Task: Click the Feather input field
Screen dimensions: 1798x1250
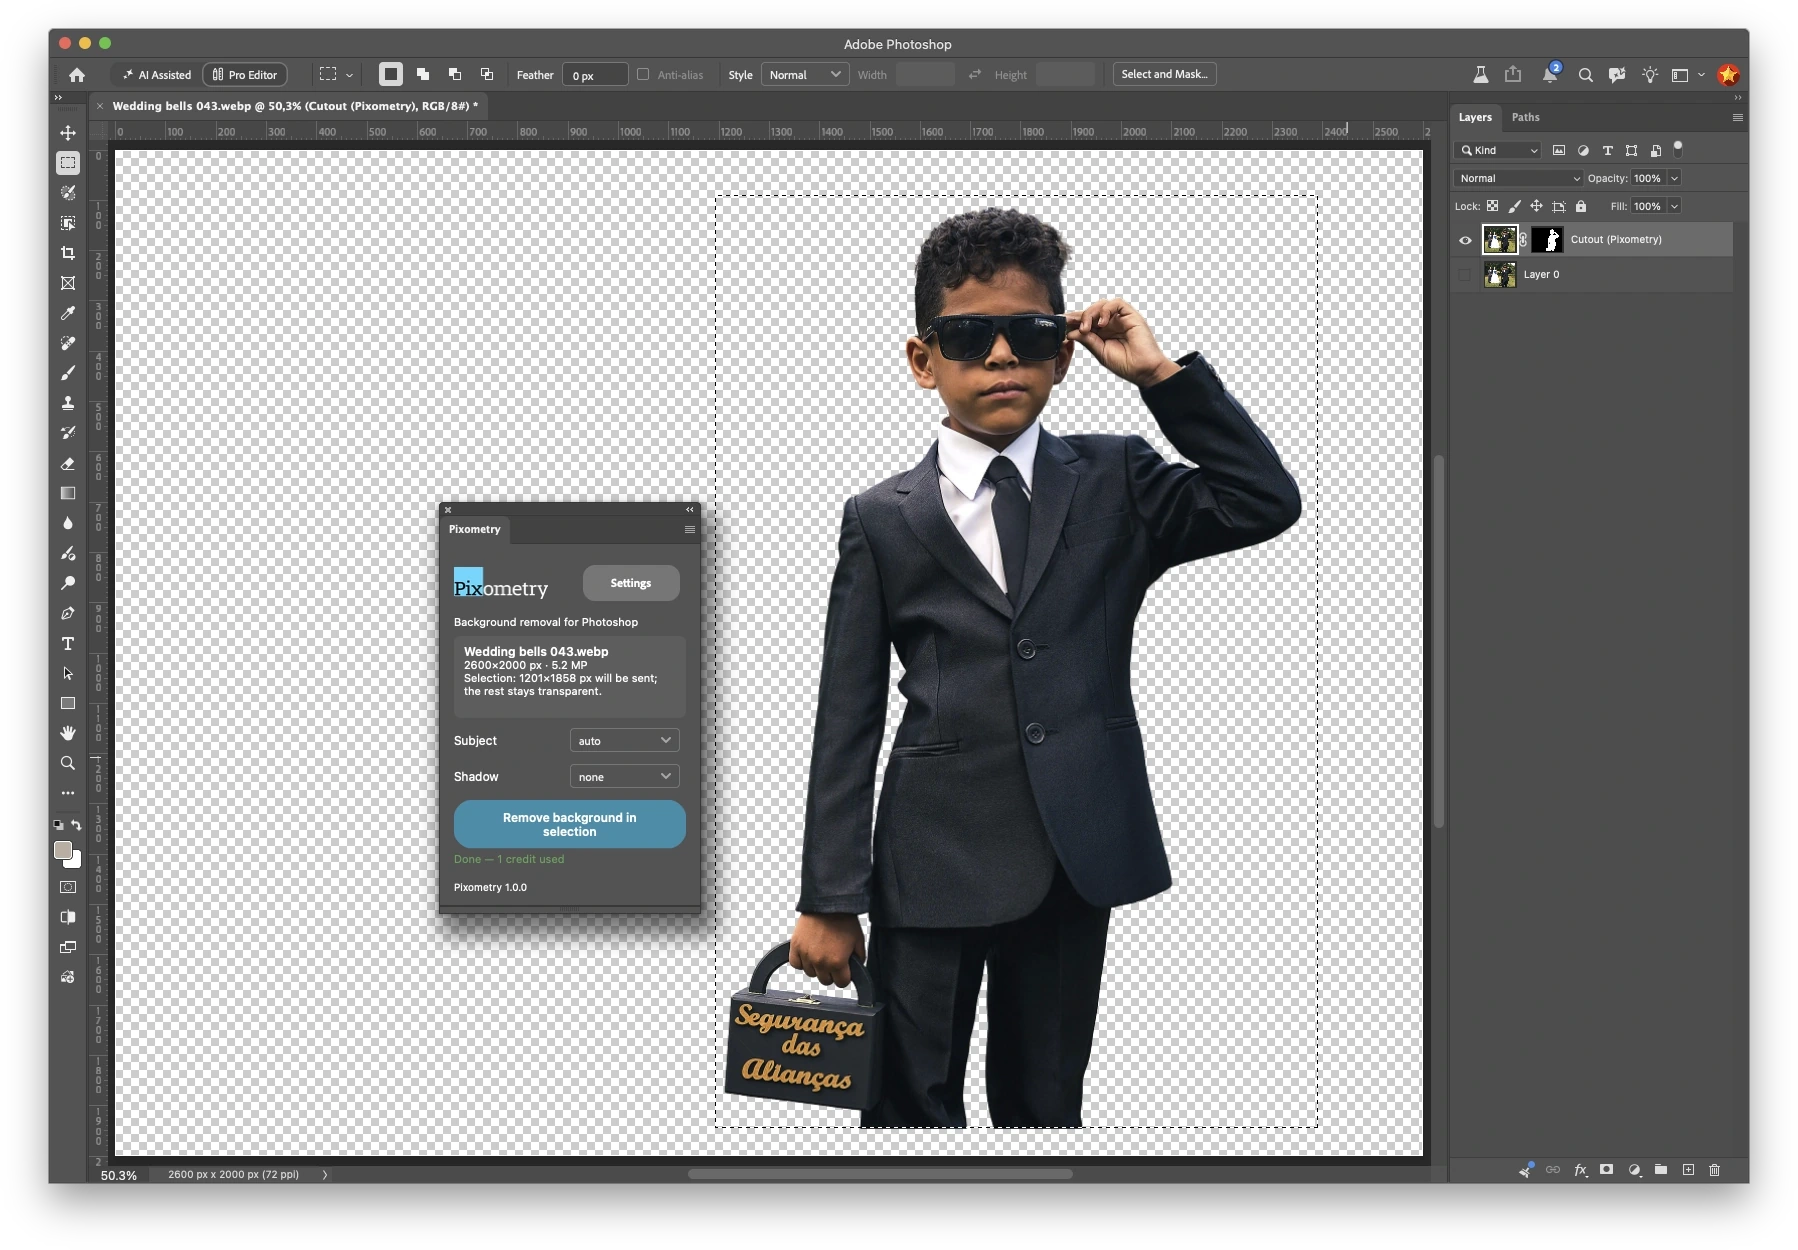Action: coord(595,75)
